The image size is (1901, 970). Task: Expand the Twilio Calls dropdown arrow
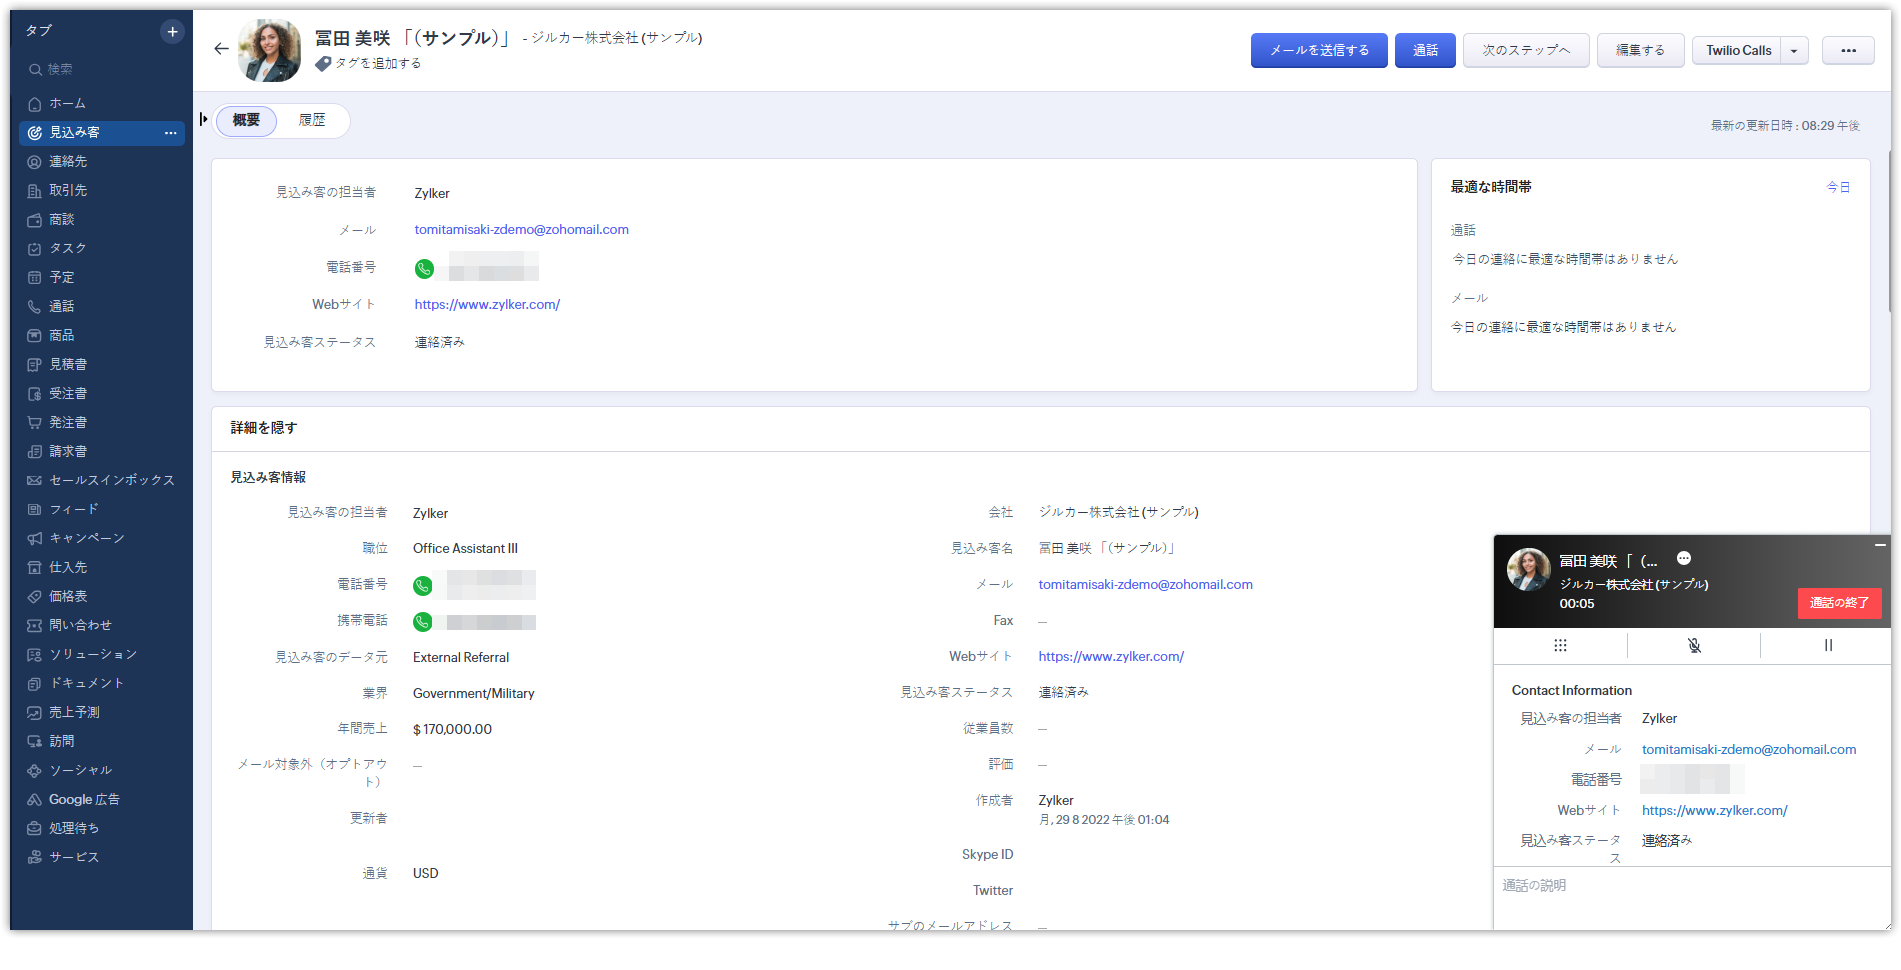pos(1794,51)
